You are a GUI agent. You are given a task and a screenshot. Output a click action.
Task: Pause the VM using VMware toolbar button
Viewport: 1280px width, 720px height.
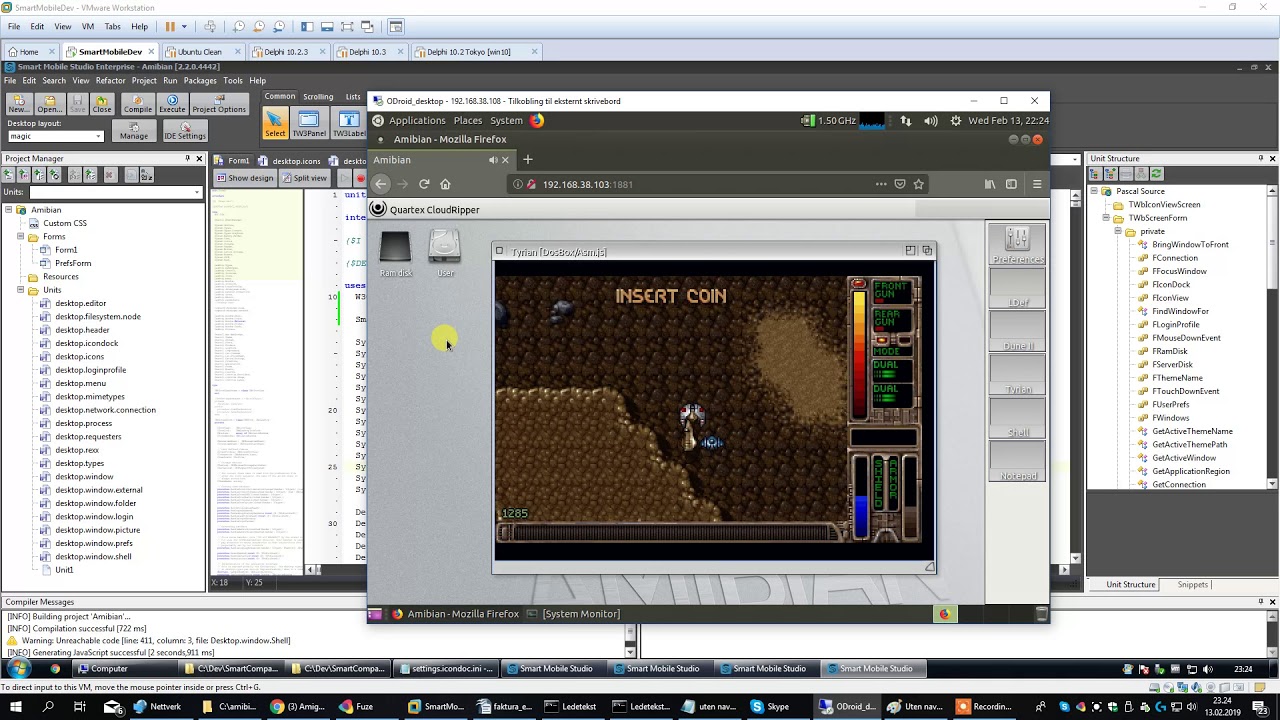[x=170, y=26]
